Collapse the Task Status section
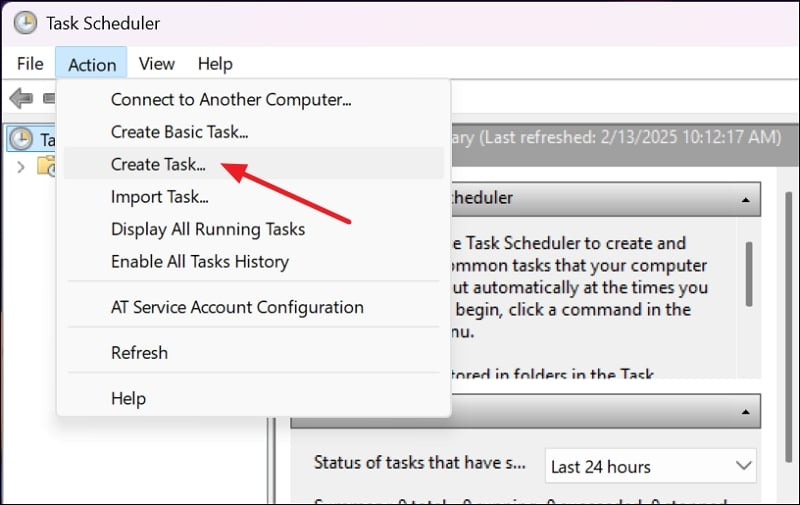The height and width of the screenshot is (505, 800). click(745, 411)
